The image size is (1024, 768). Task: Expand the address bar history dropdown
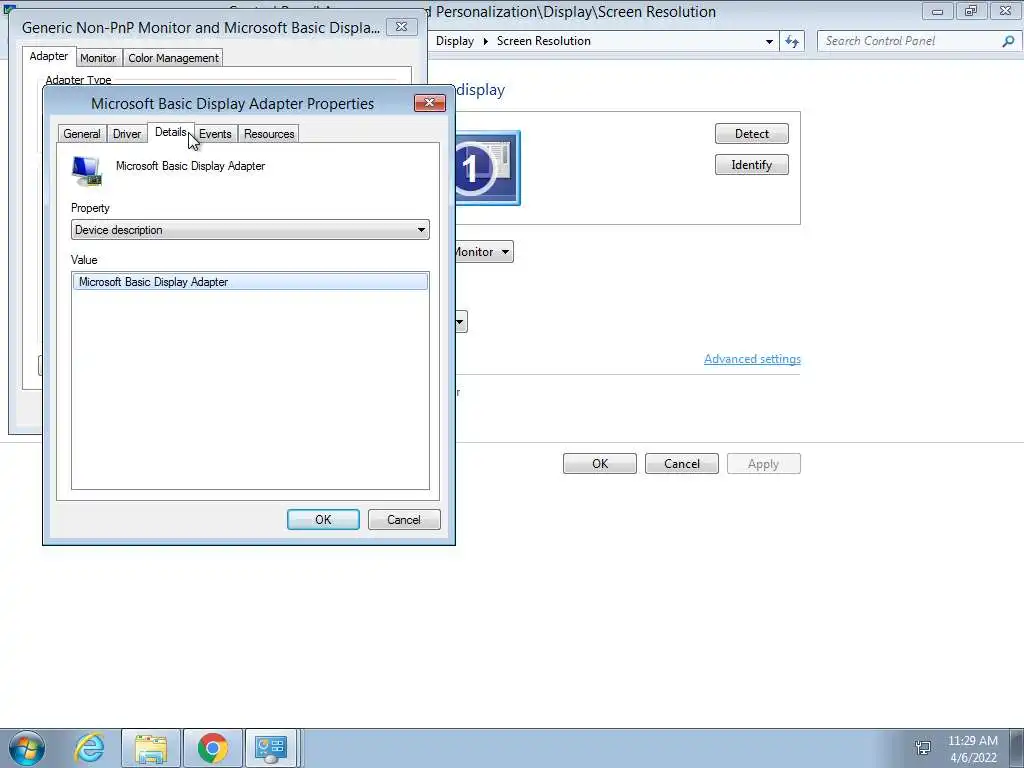tap(769, 41)
